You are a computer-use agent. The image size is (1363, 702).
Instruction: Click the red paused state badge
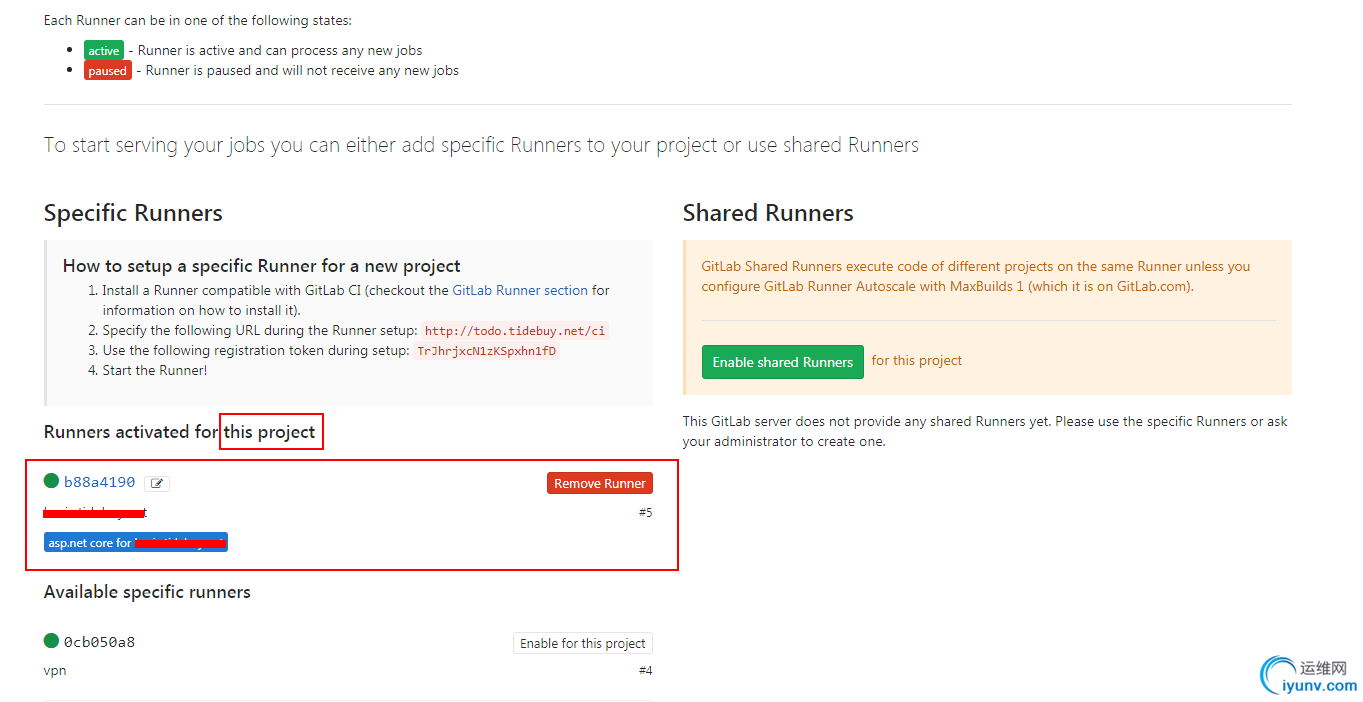[x=108, y=71]
